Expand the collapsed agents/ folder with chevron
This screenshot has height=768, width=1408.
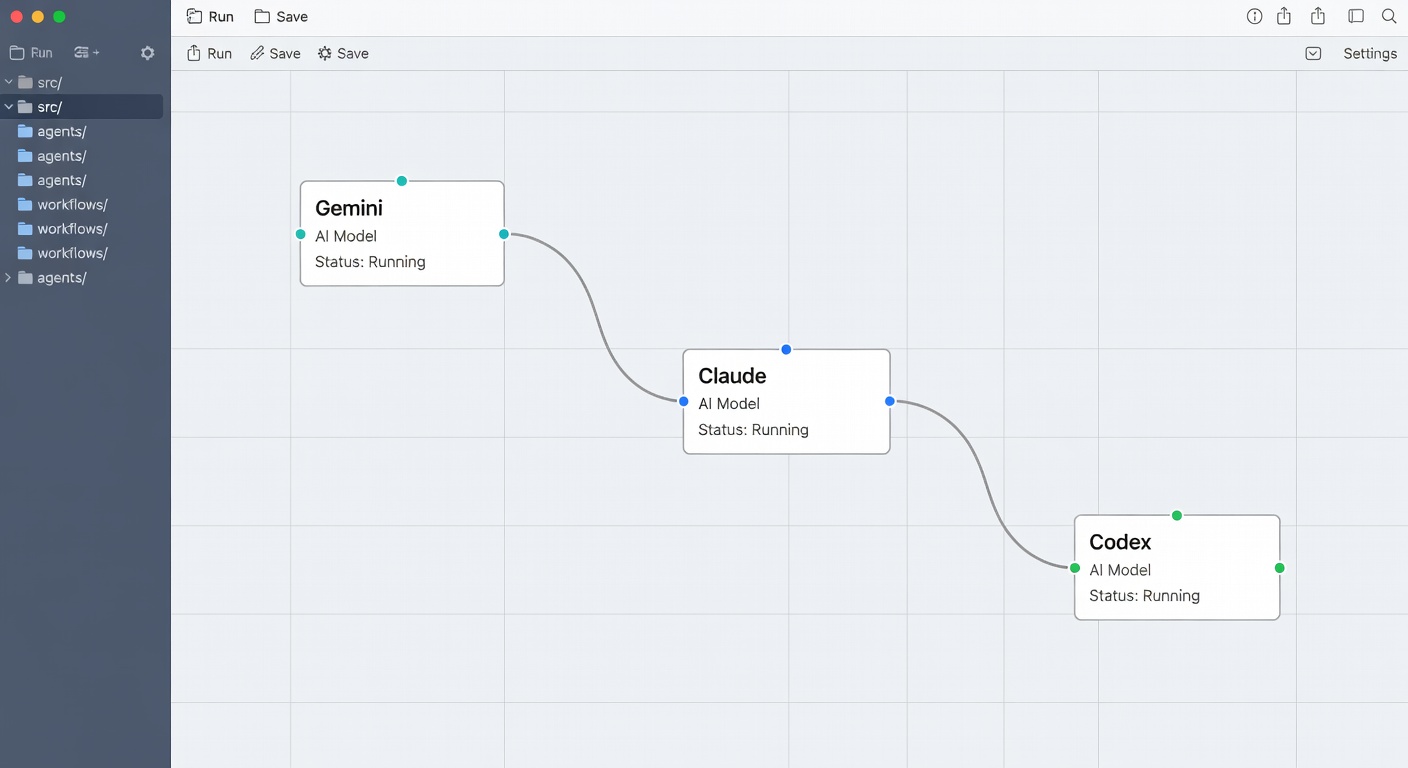coord(9,278)
